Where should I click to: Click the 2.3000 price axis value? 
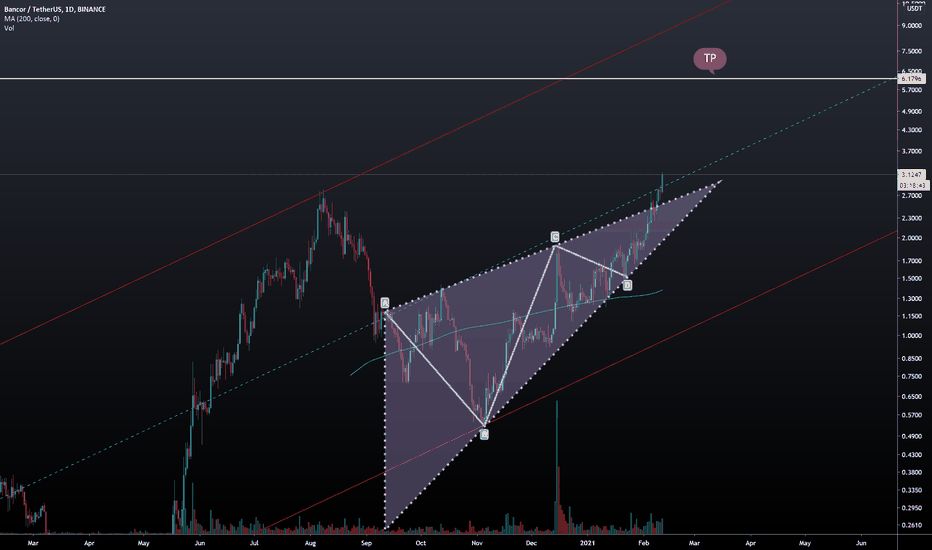click(911, 218)
